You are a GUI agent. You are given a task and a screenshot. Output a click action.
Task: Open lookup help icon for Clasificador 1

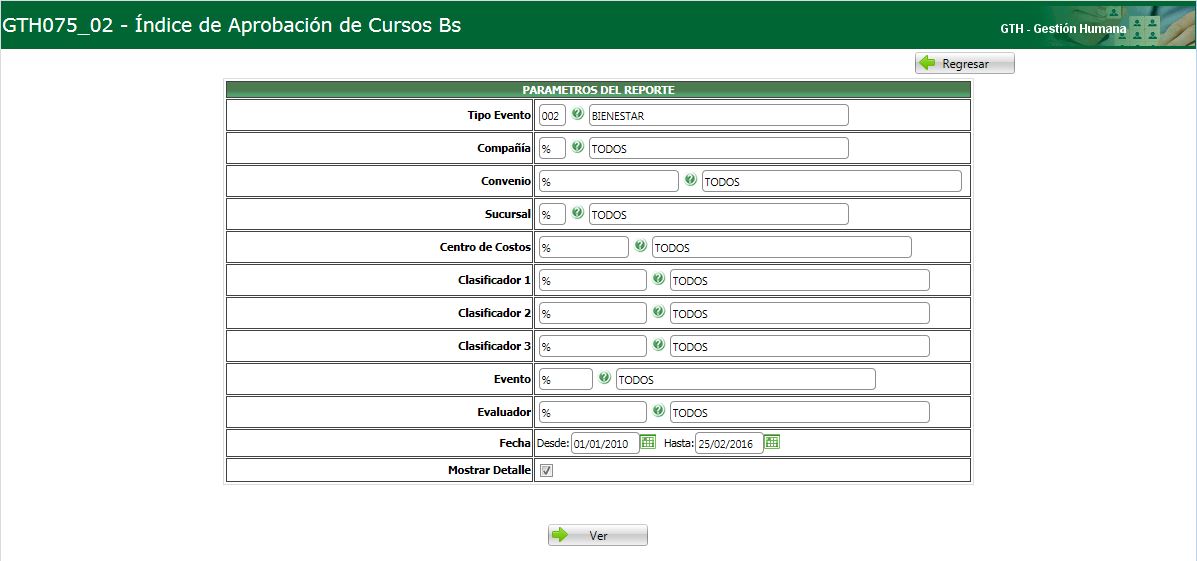point(658,279)
